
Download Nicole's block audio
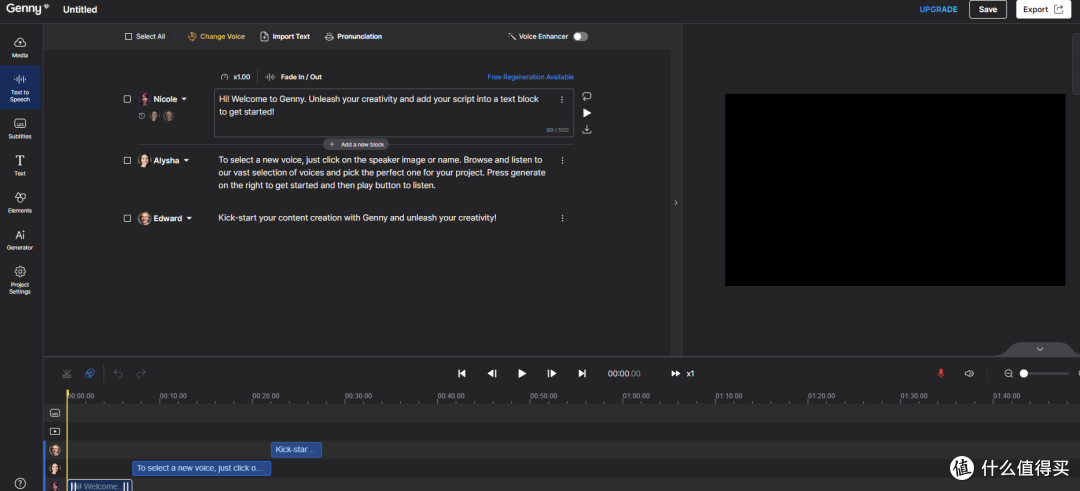(x=587, y=129)
